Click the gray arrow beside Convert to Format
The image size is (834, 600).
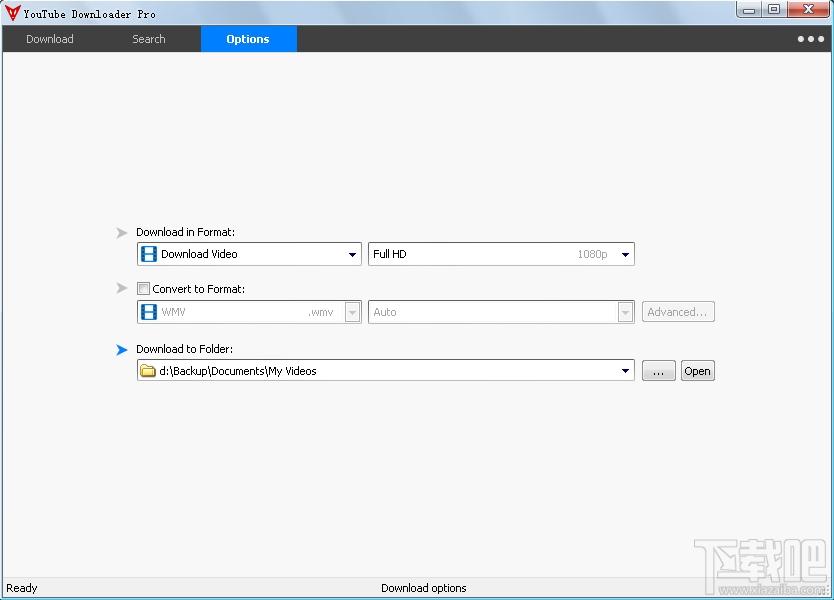point(122,288)
